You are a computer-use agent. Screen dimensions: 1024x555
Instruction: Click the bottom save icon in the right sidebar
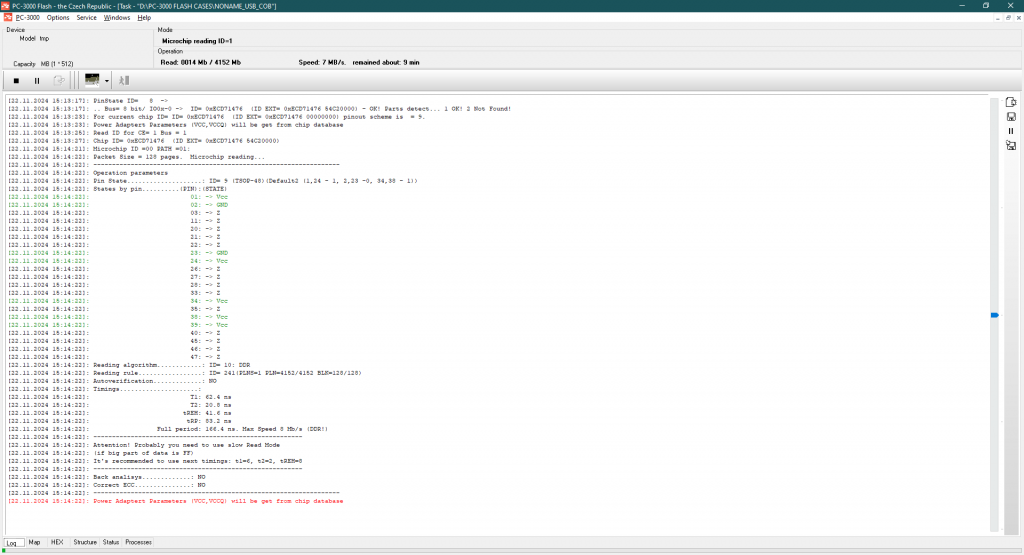(x=1011, y=146)
